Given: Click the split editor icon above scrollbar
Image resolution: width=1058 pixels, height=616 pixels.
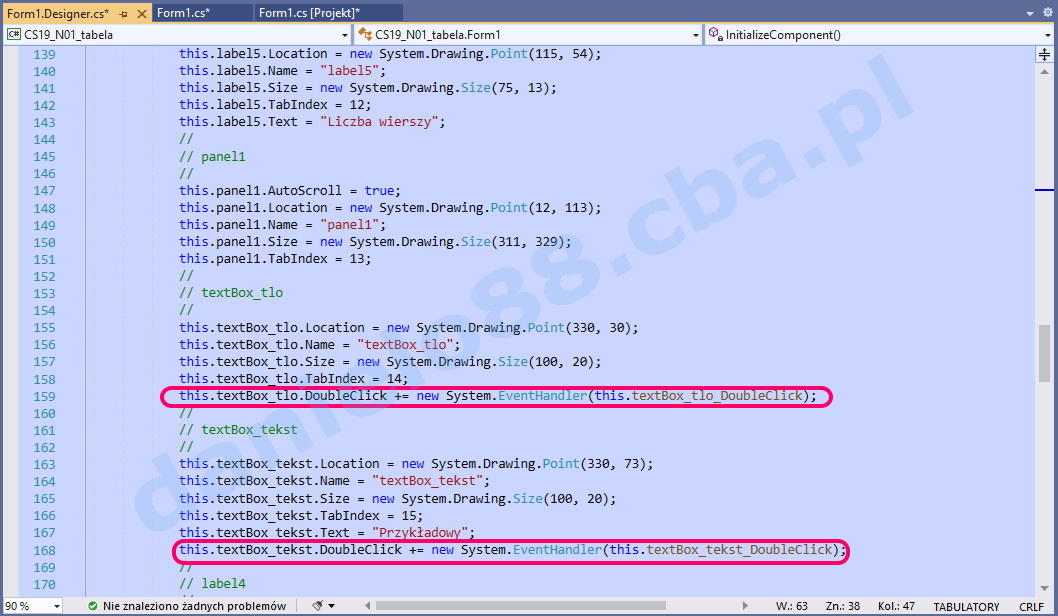Looking at the screenshot, I should tap(1046, 54).
